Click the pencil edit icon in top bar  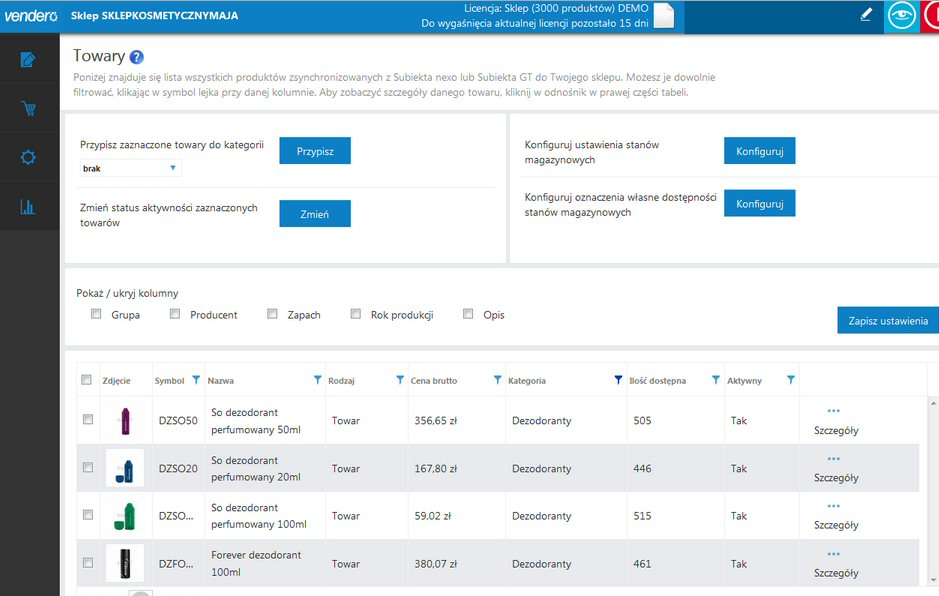point(866,16)
